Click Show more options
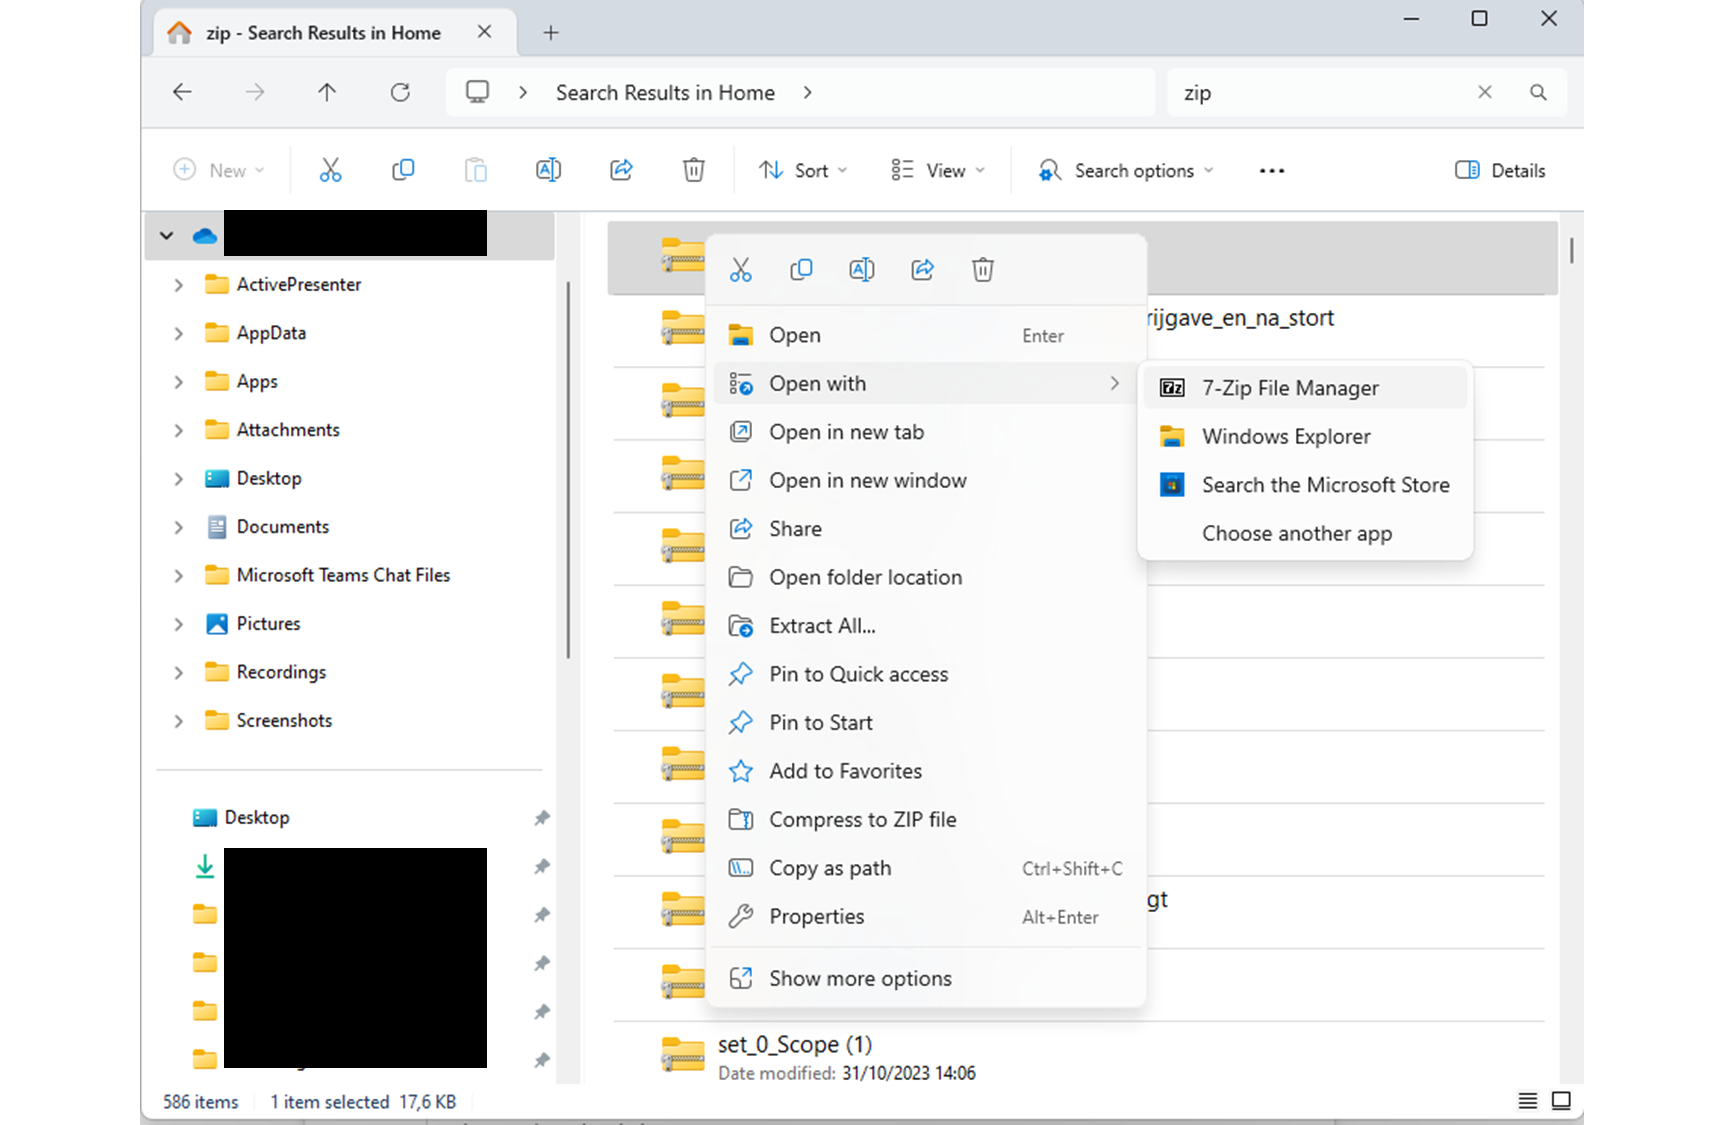 point(860,979)
